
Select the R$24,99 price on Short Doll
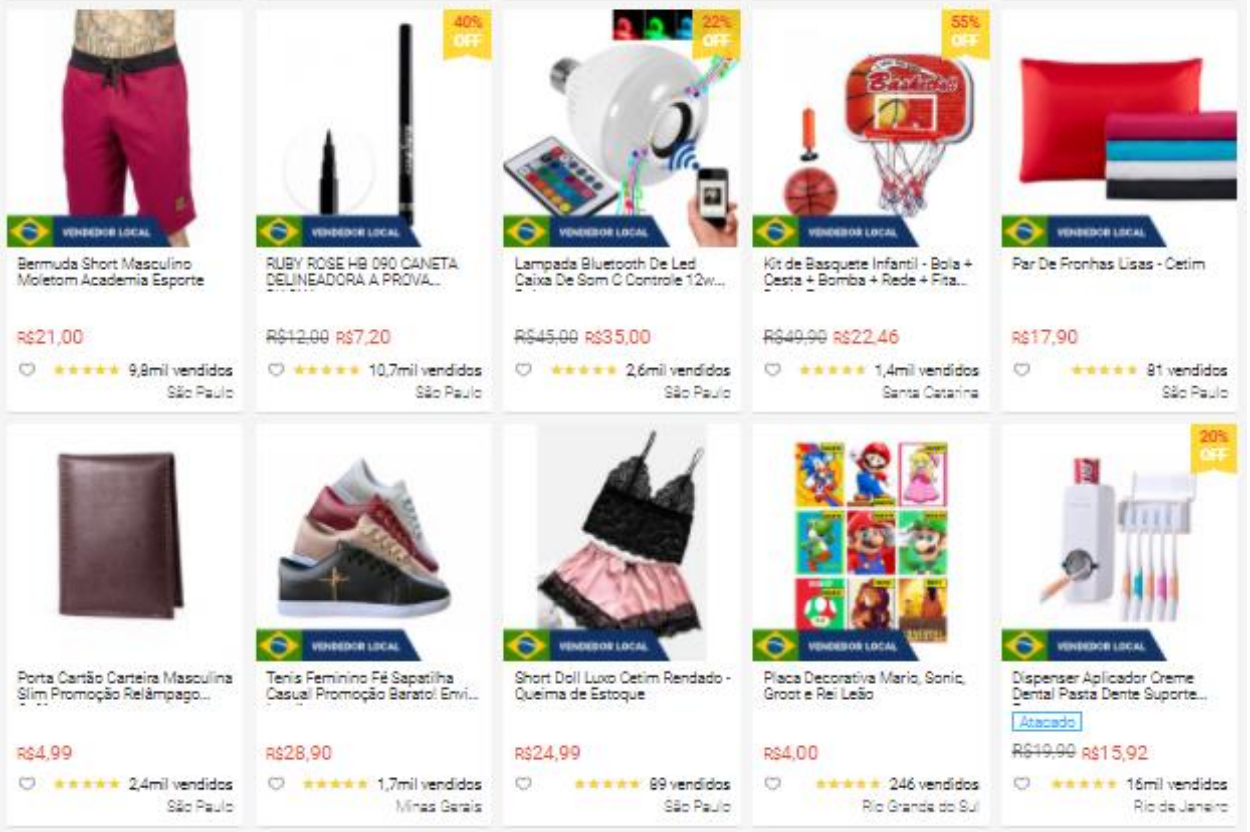[x=547, y=753]
